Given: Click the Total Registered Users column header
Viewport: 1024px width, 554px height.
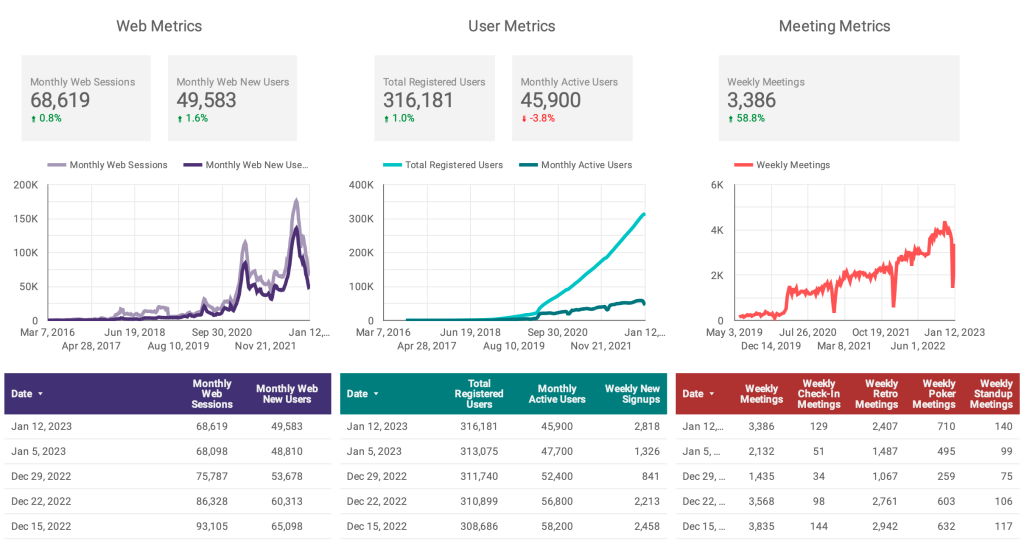Looking at the screenshot, I should 479,394.
